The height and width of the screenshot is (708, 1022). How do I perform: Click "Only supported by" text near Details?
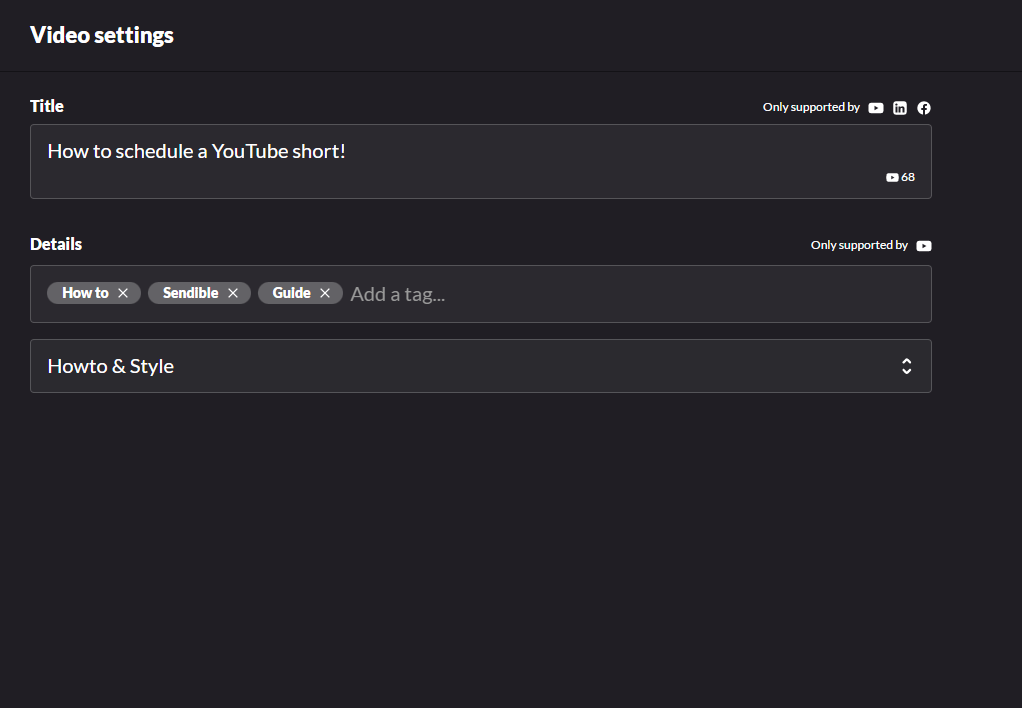pyautogui.click(x=859, y=245)
